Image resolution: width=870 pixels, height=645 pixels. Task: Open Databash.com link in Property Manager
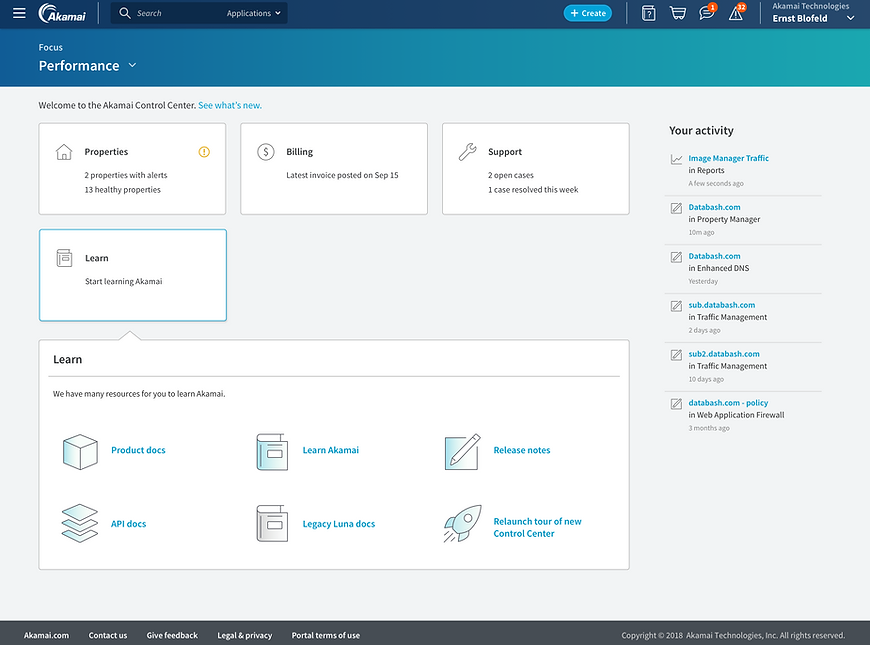coord(715,207)
